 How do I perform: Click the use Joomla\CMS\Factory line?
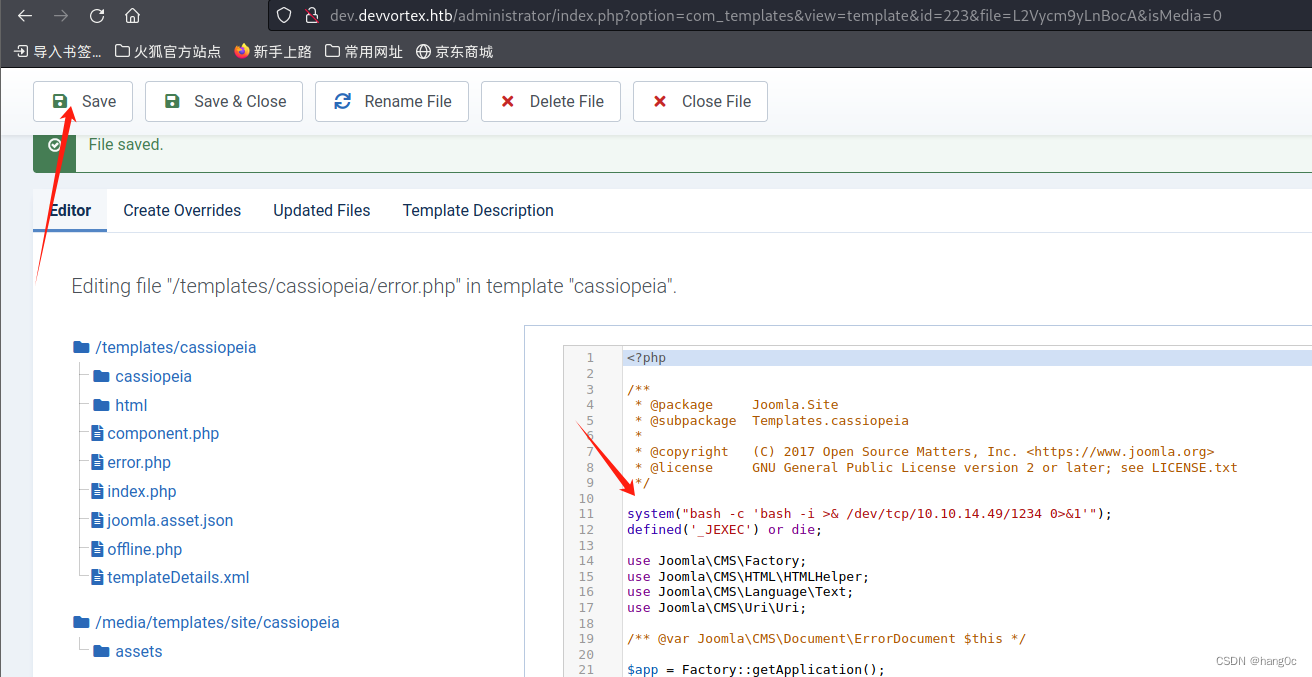coord(717,561)
